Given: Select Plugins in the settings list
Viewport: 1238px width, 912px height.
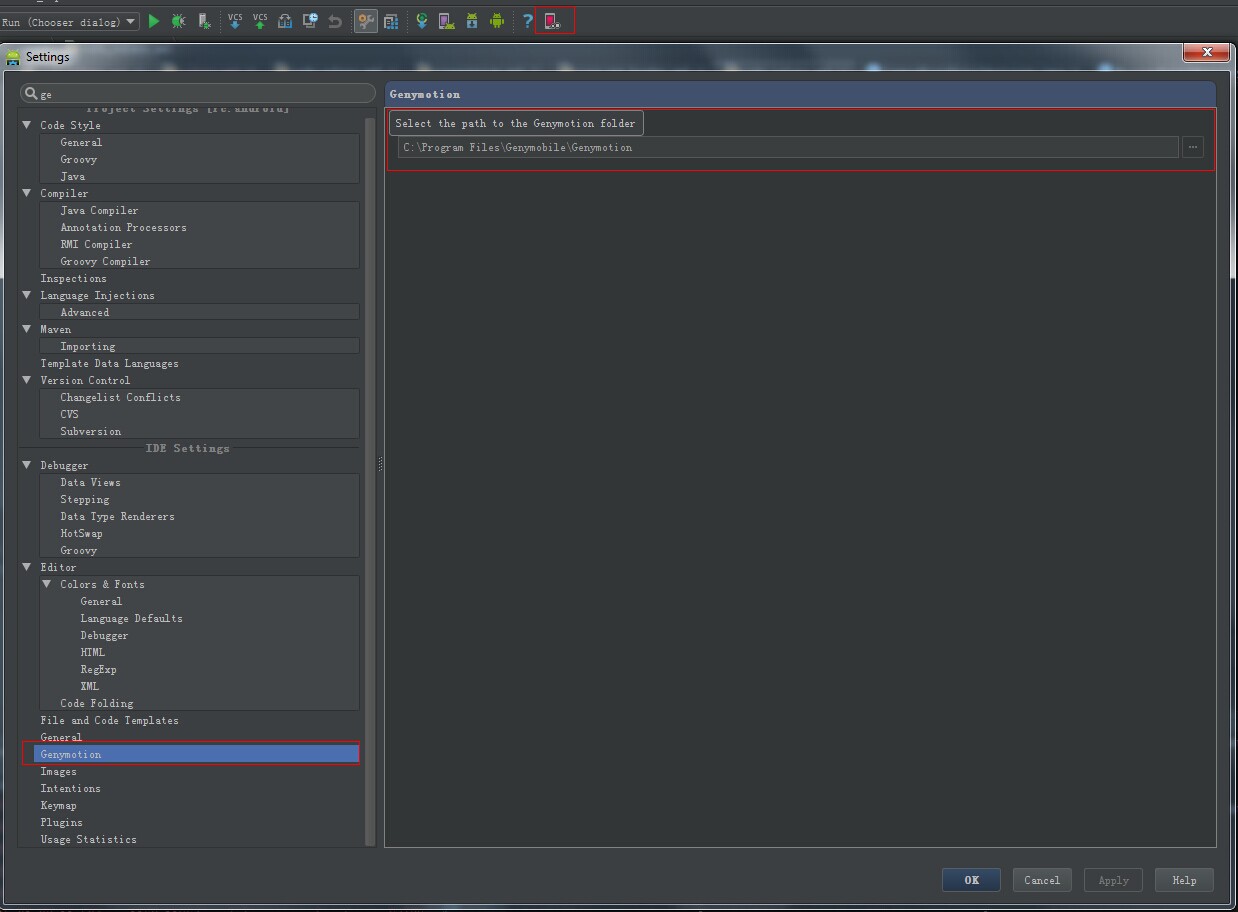Looking at the screenshot, I should 61,822.
